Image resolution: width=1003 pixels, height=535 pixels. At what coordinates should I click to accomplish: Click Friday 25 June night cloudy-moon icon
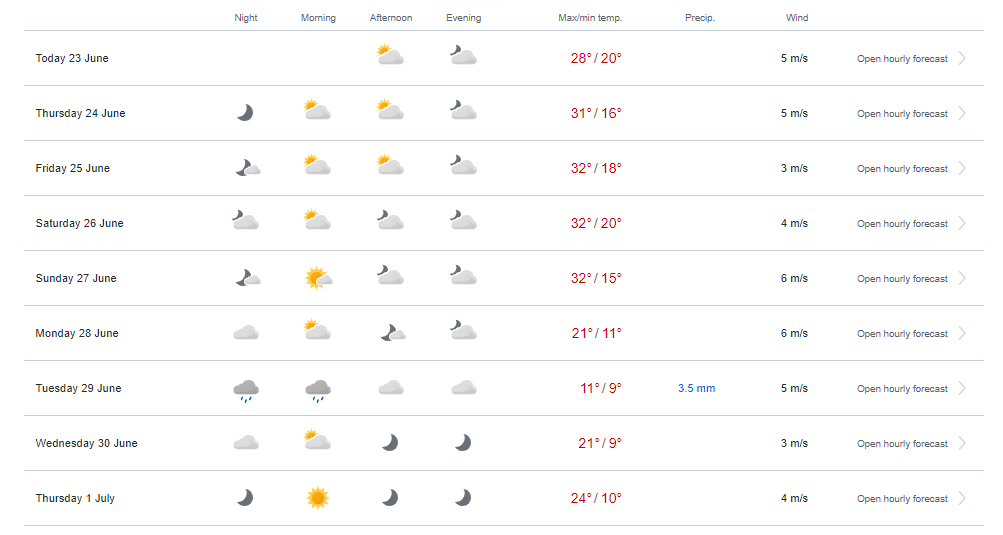coord(247,168)
